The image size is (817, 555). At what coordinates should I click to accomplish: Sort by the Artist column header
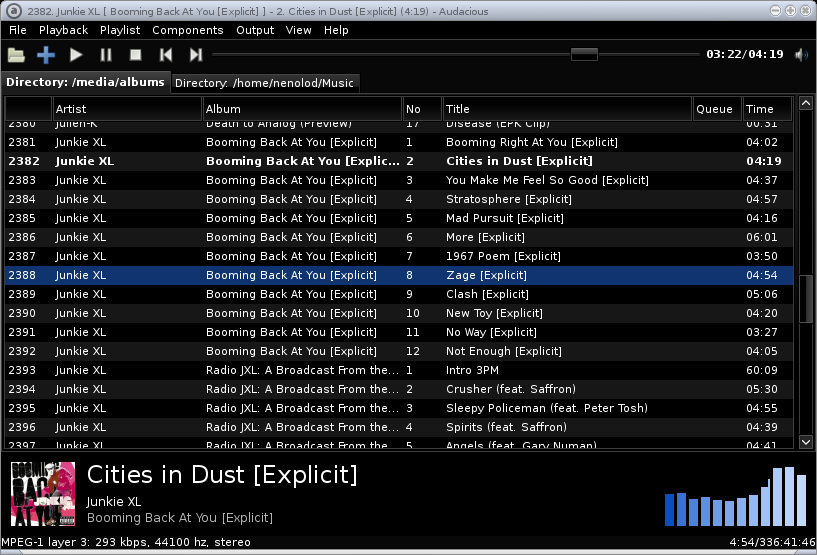[x=127, y=109]
